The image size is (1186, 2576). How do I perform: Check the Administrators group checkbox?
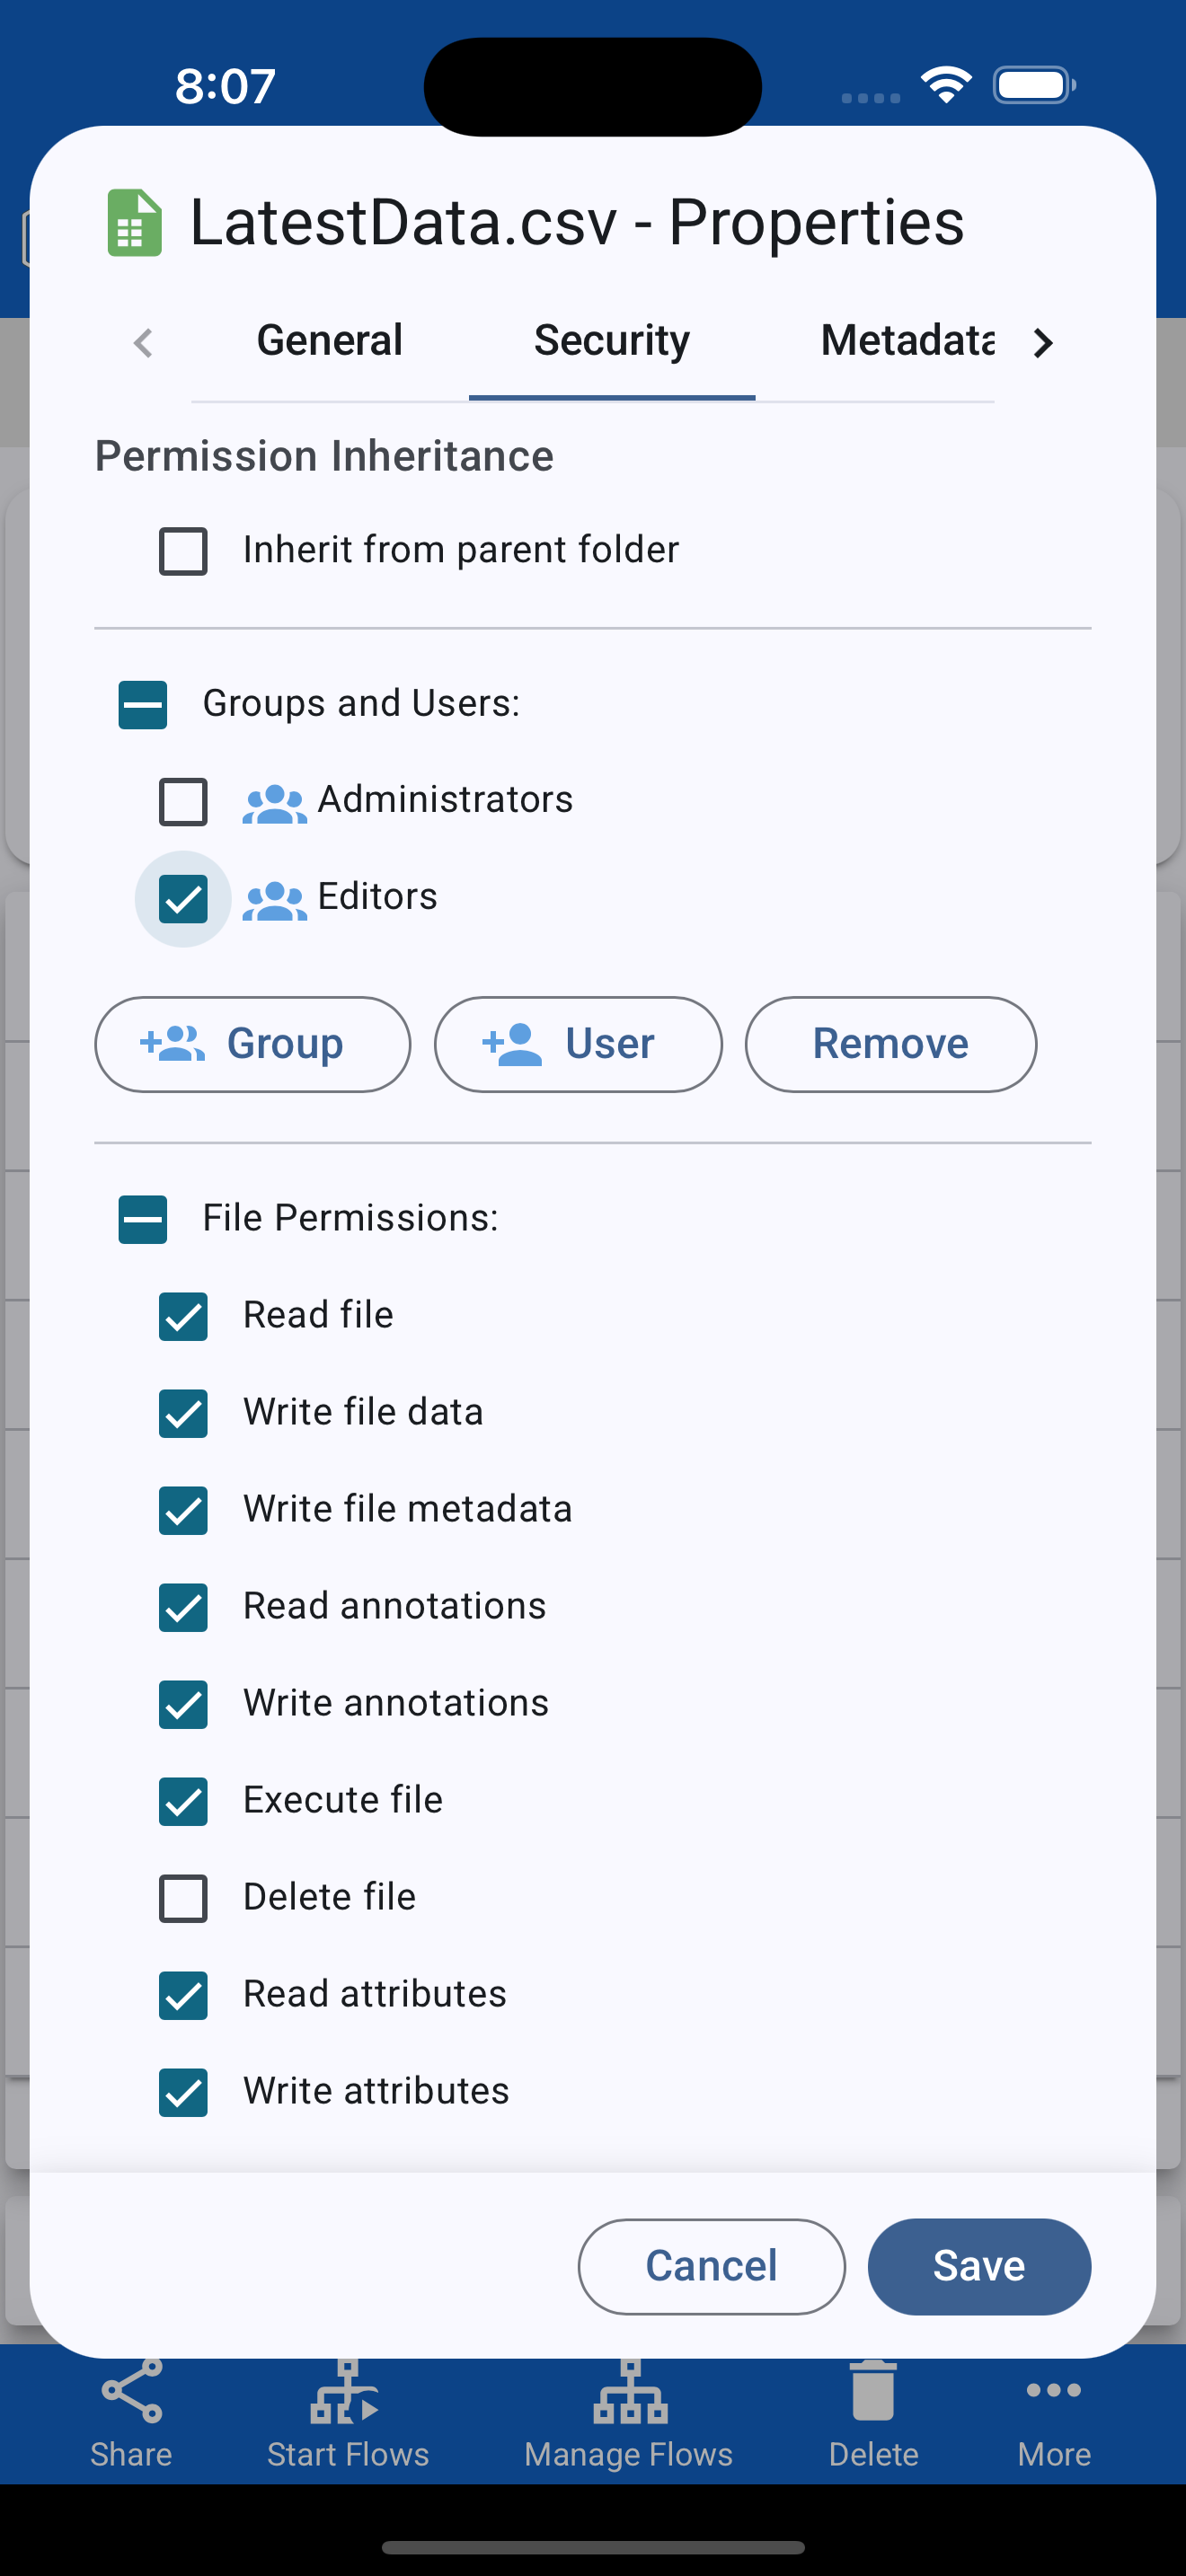pos(183,802)
